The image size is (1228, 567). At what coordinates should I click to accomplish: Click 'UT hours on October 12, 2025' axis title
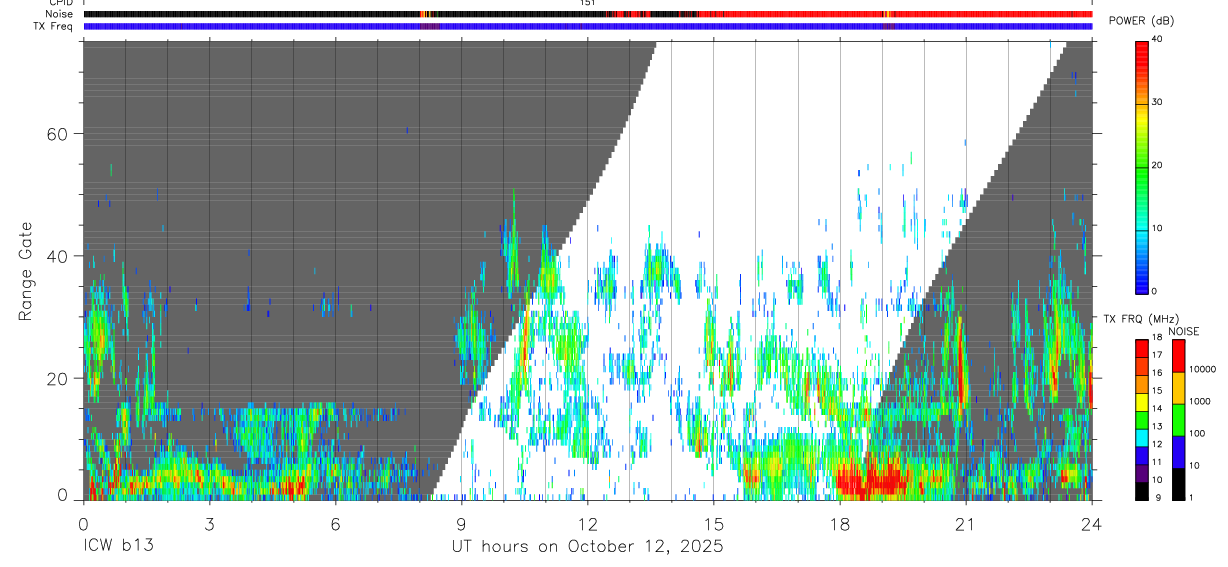point(588,547)
